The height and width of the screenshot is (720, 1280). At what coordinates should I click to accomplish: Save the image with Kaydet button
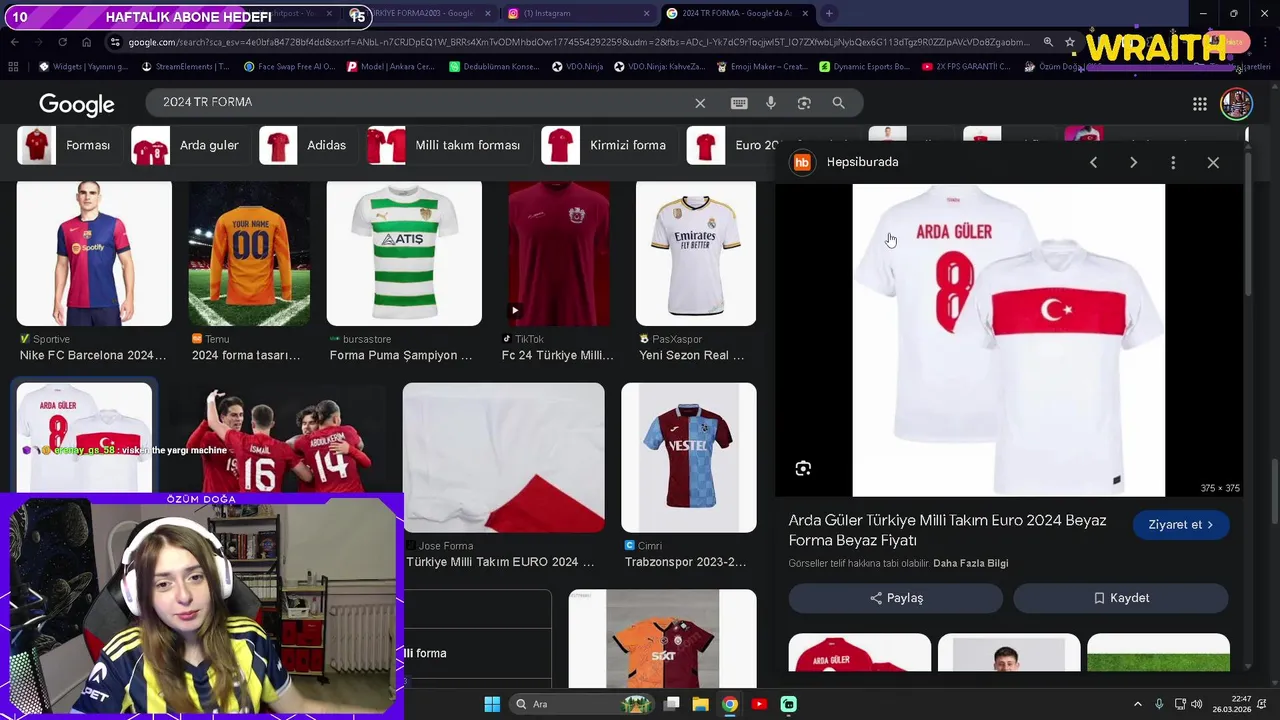(1121, 598)
